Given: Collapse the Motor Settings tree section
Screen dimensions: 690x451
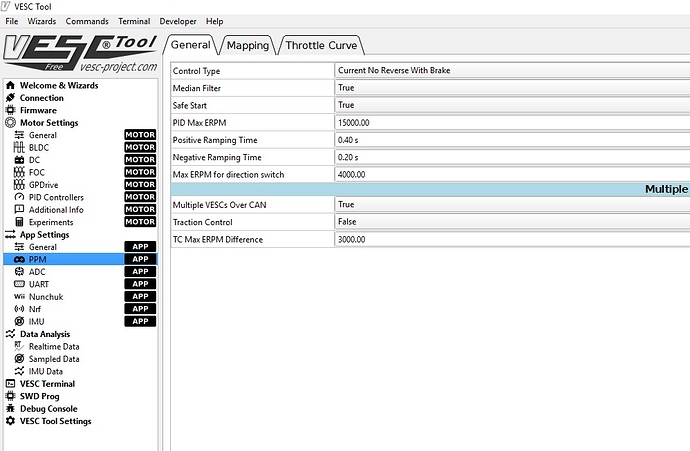Looking at the screenshot, I should click(10, 123).
